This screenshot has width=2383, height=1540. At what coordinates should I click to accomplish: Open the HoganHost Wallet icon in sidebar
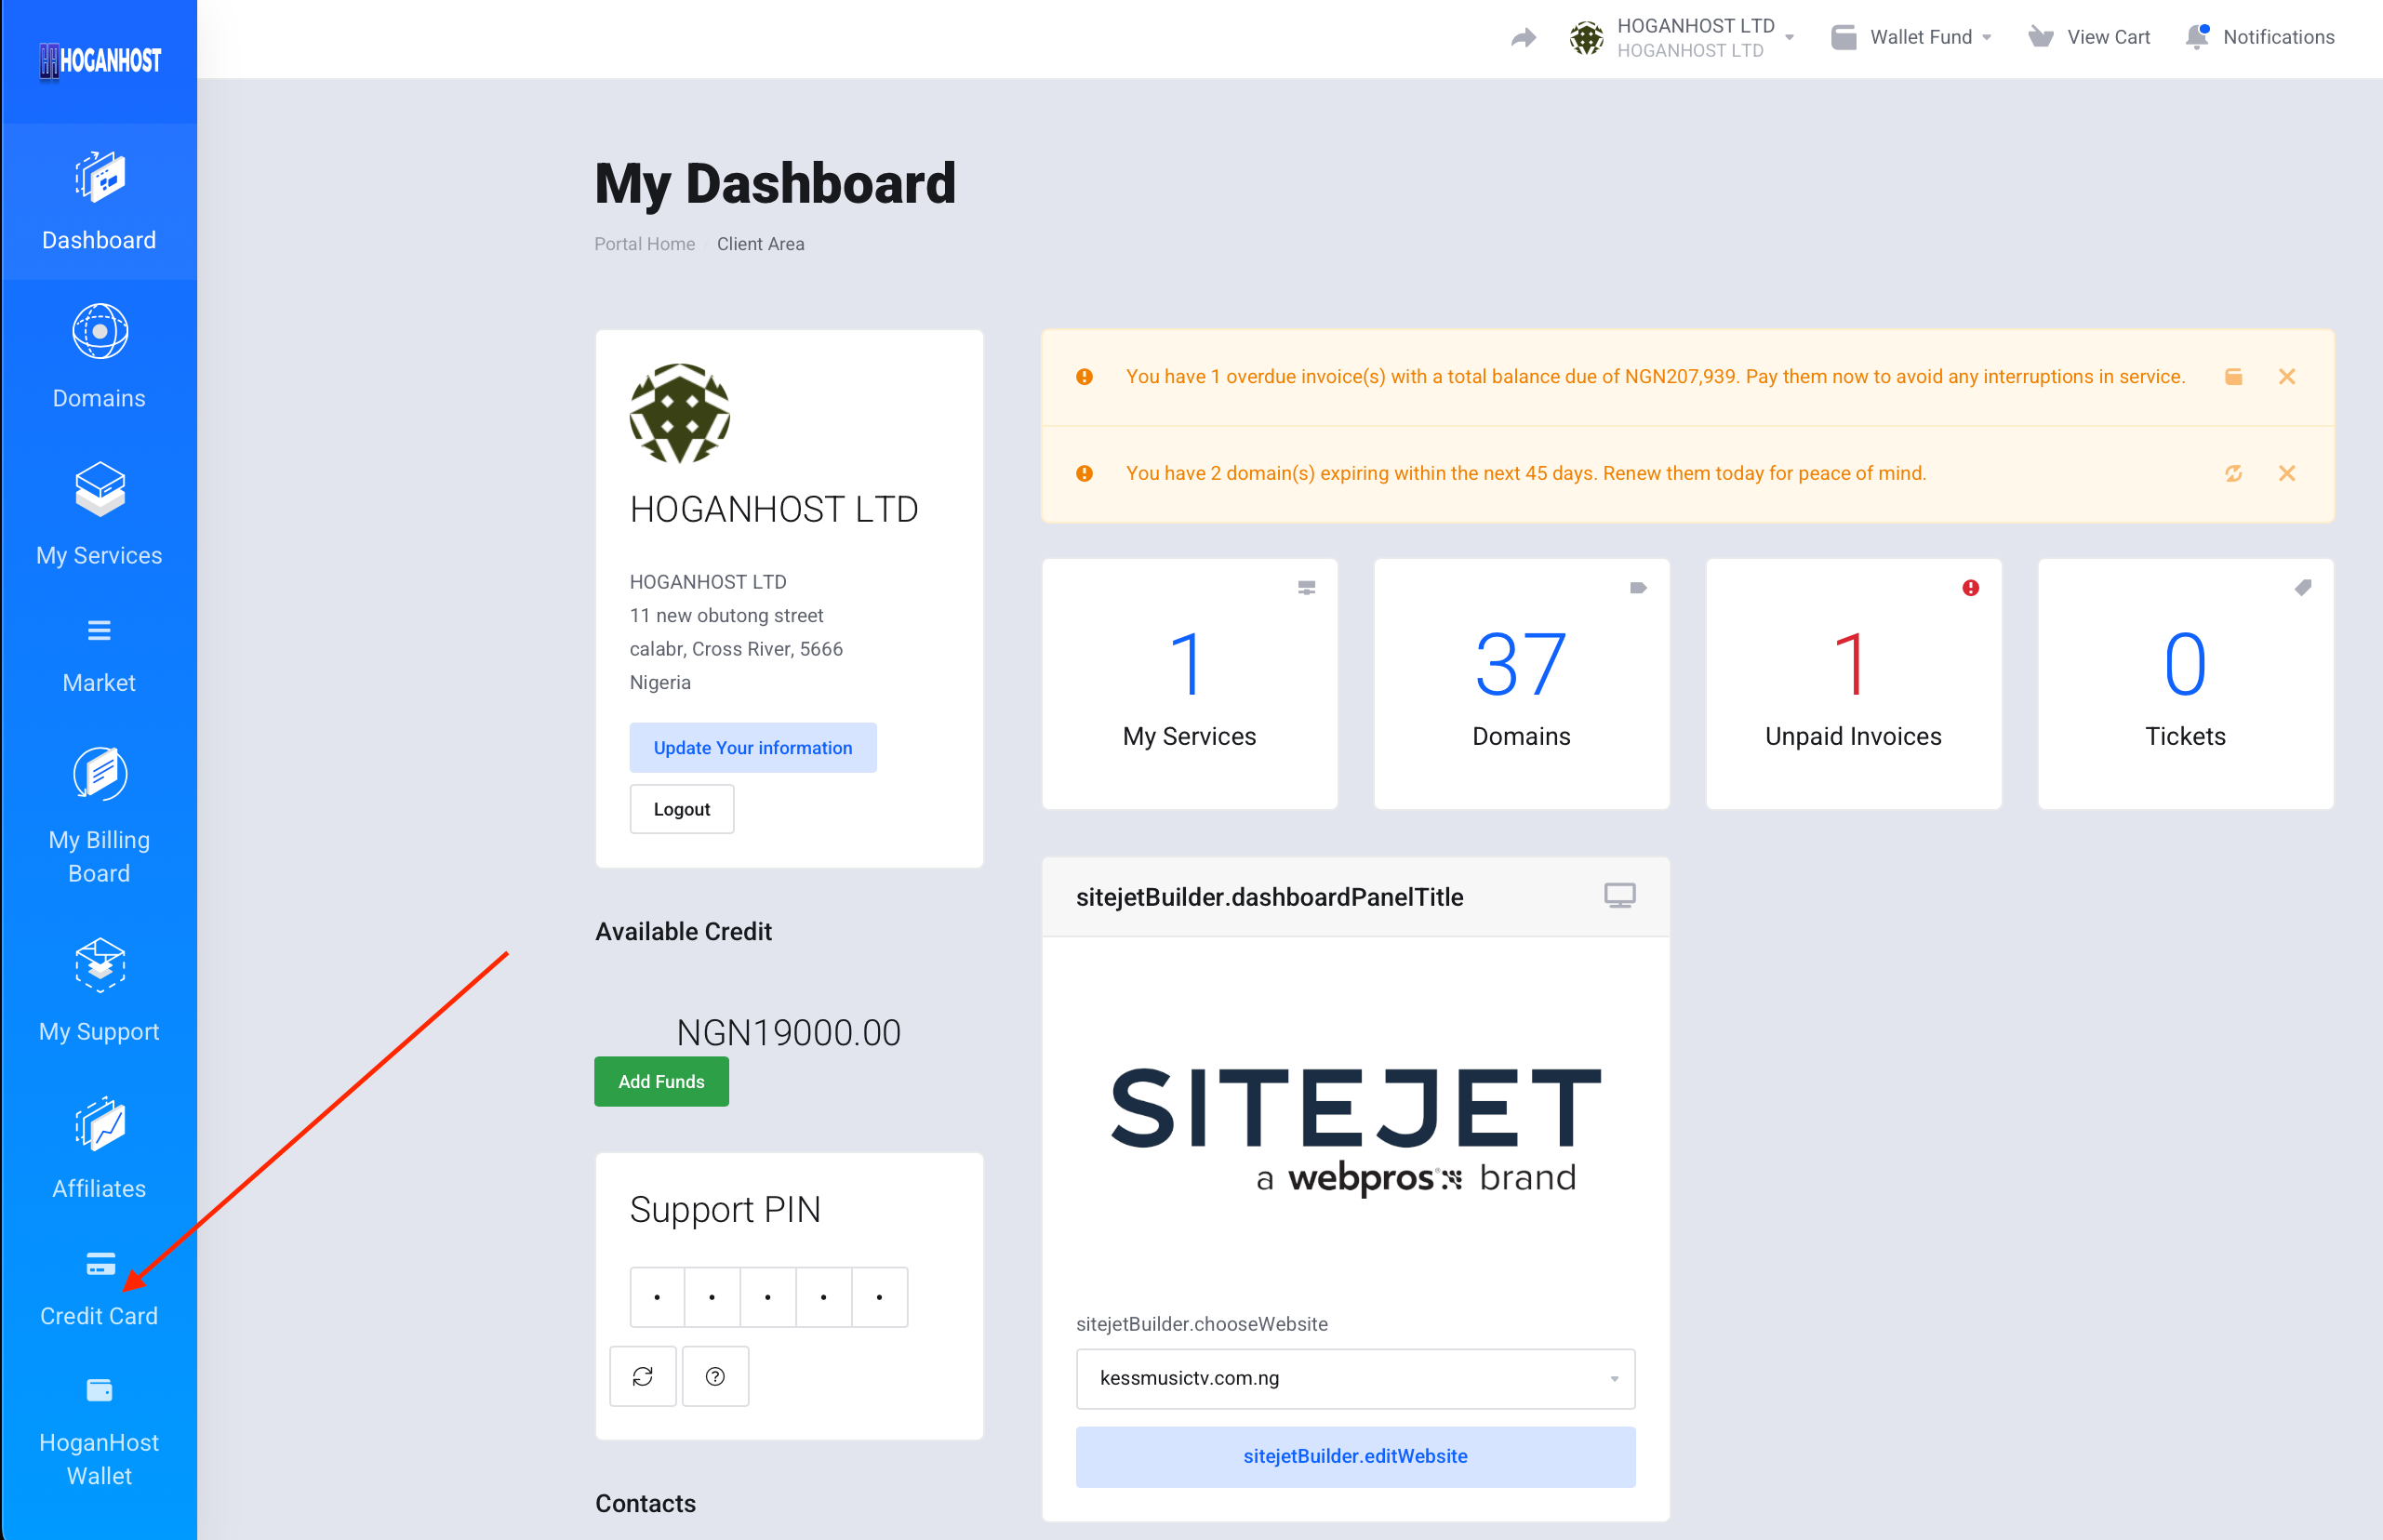pyautogui.click(x=99, y=1390)
